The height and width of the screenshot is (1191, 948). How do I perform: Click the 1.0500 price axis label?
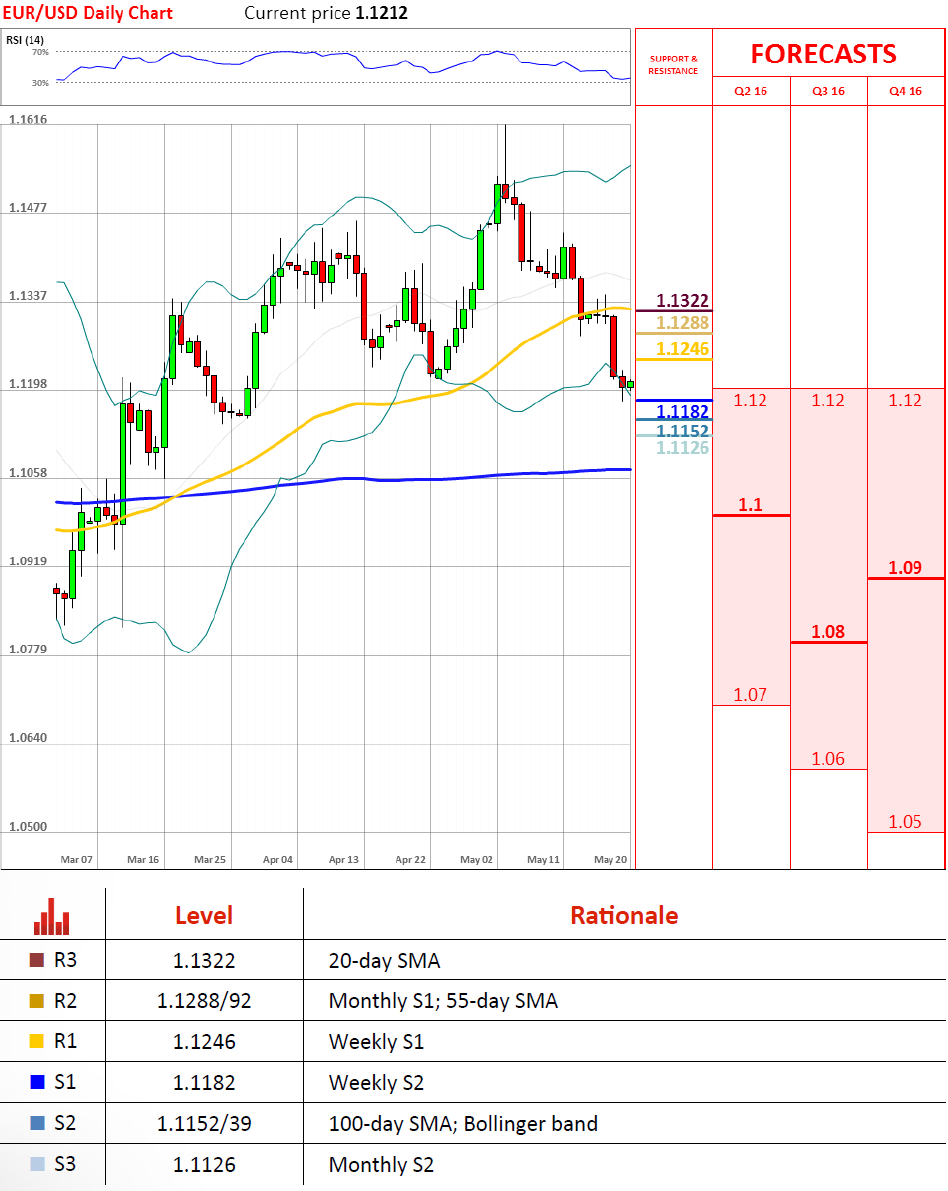(x=28, y=826)
